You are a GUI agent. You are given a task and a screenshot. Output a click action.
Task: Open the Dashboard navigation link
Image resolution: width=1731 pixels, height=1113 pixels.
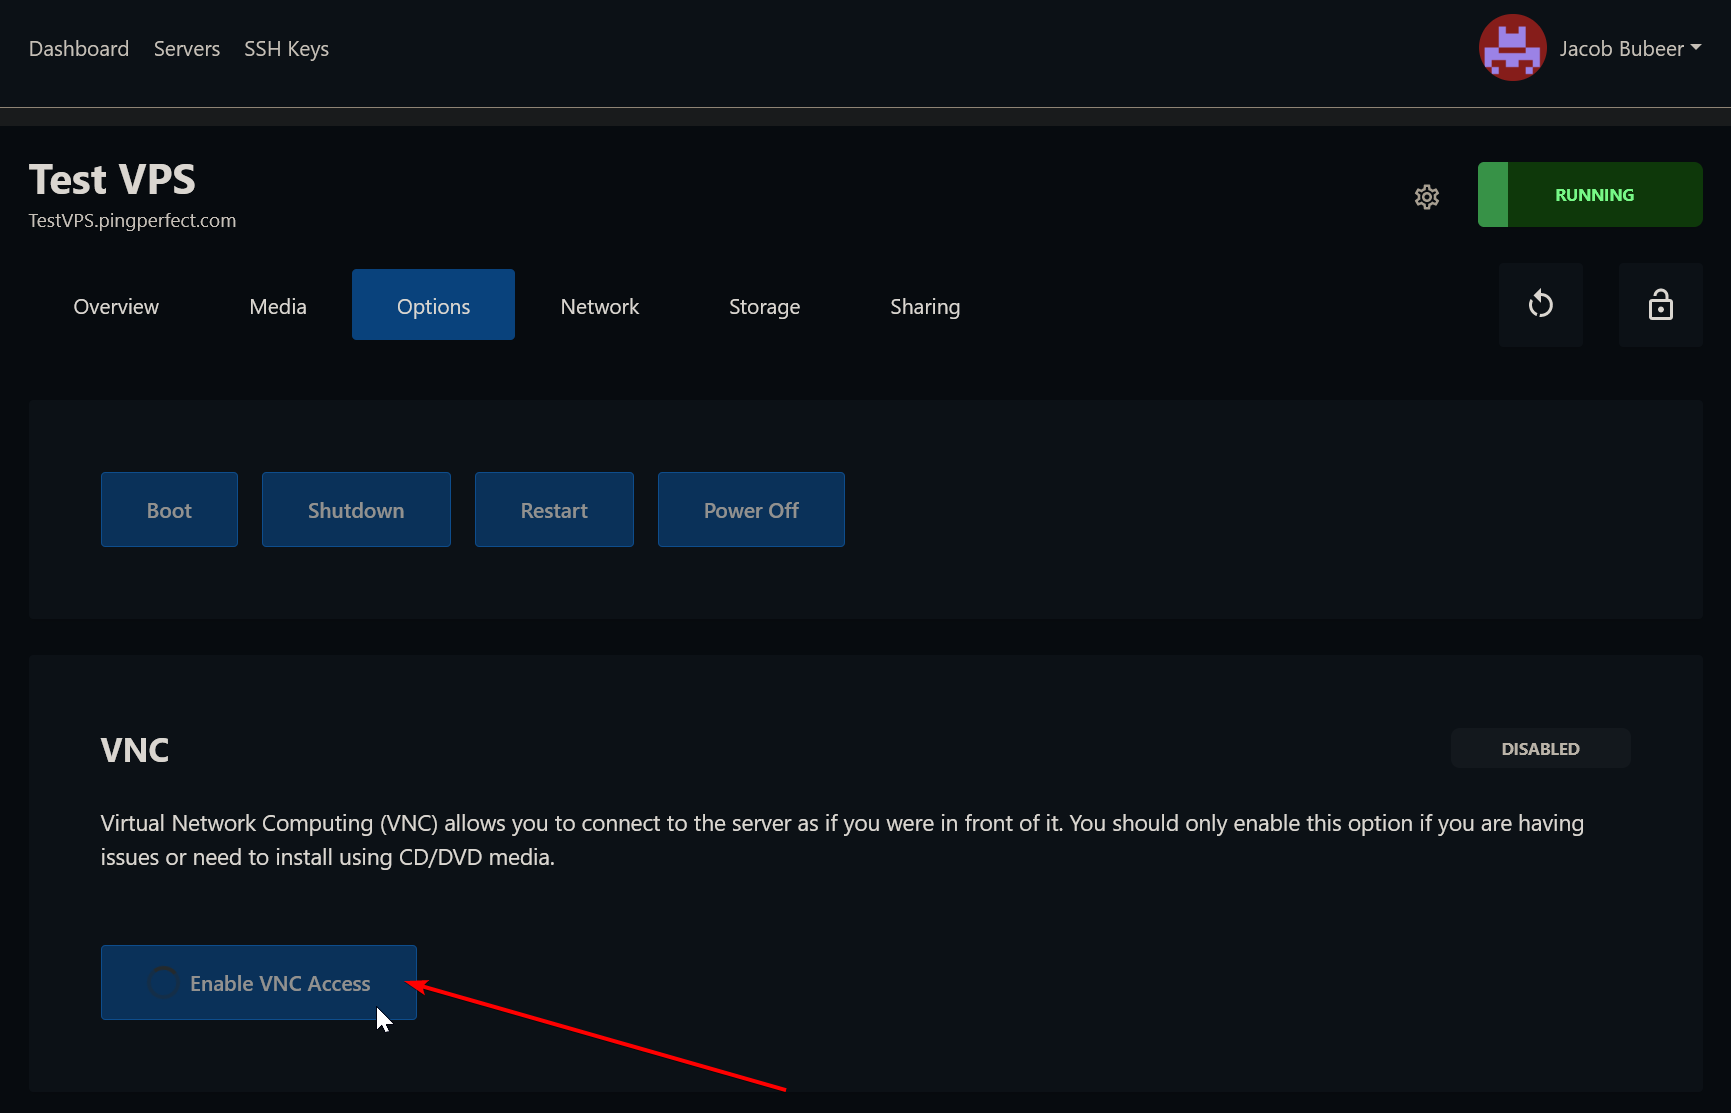pos(79,49)
